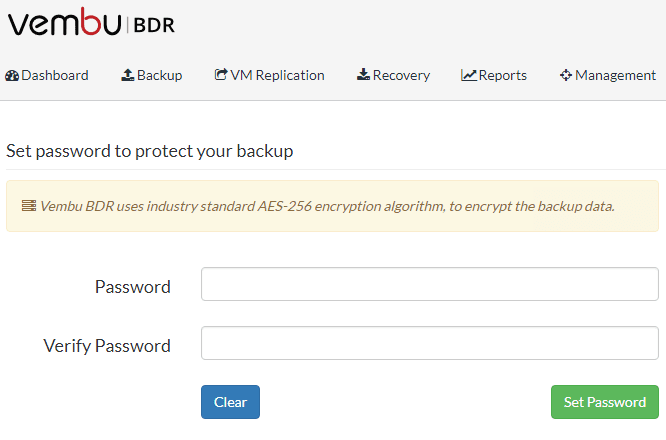Go to the VM Replication menu text

tap(278, 75)
